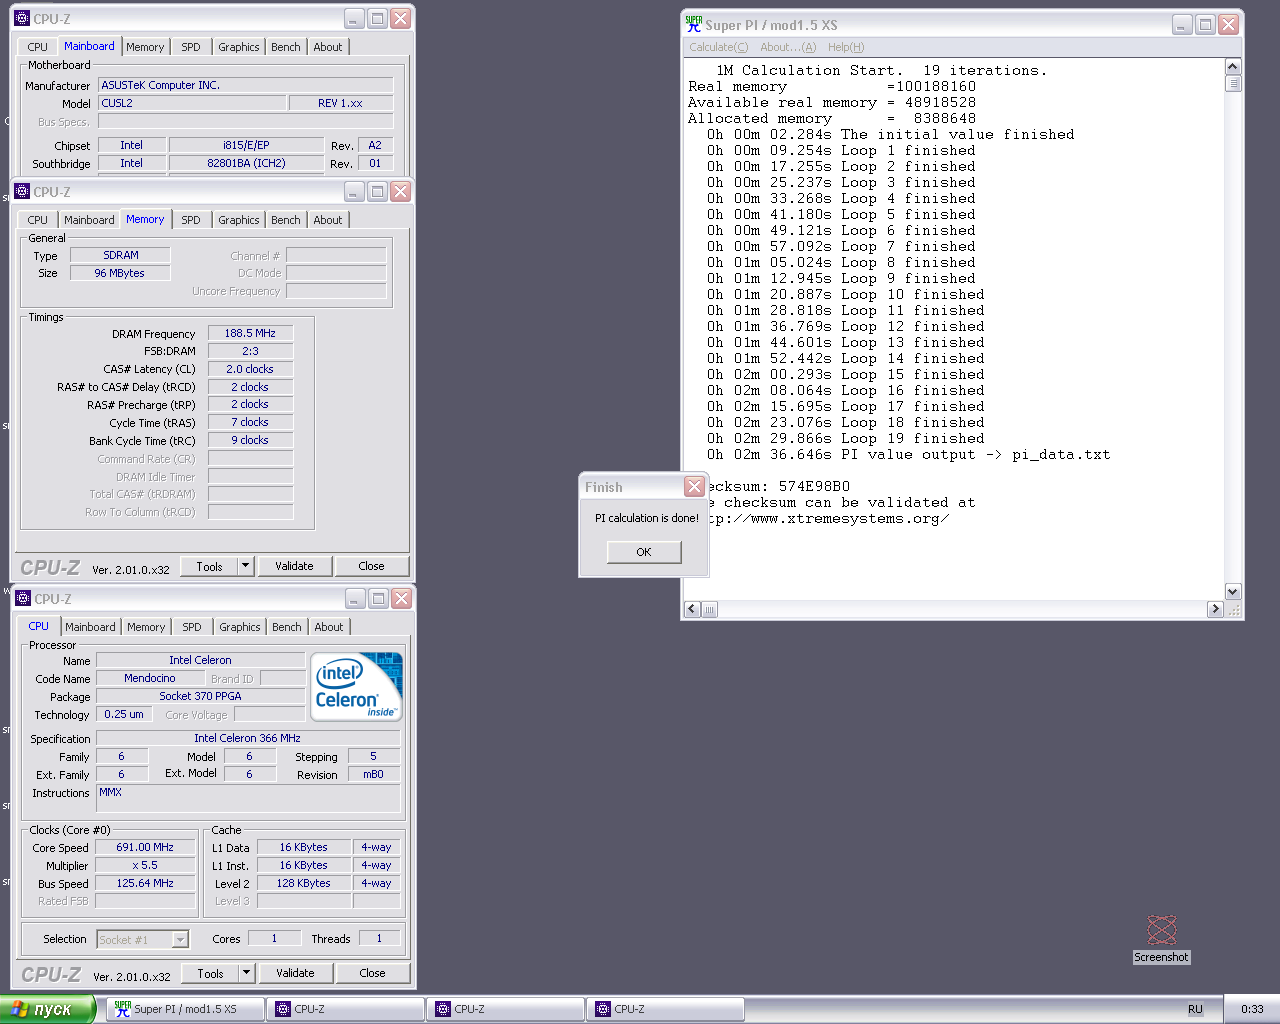Click RU language indicator in tray

coord(1195,1009)
